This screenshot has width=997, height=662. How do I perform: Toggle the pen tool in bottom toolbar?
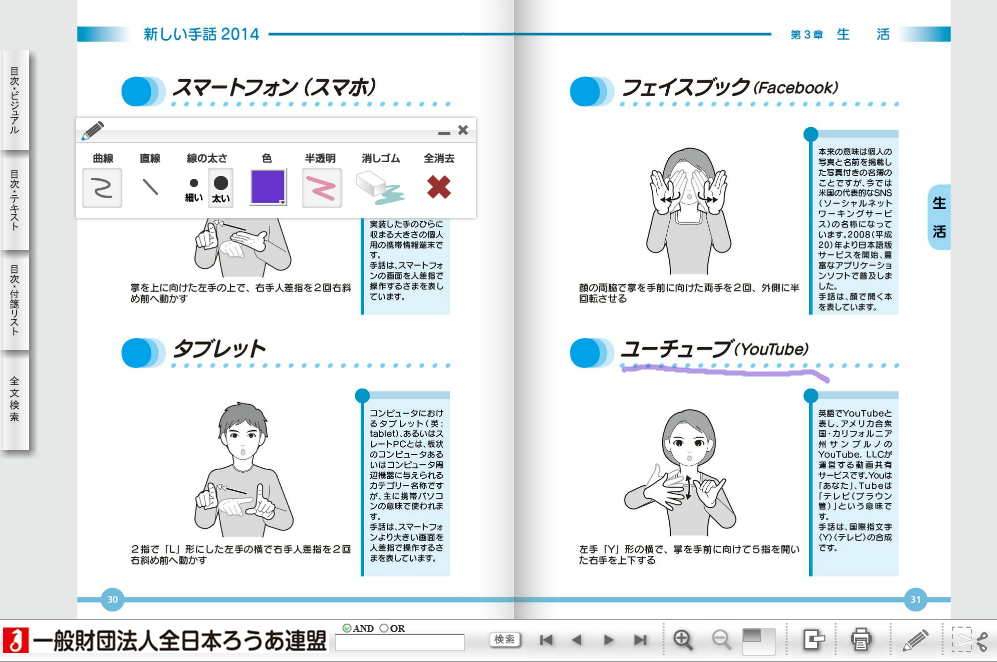click(916, 639)
